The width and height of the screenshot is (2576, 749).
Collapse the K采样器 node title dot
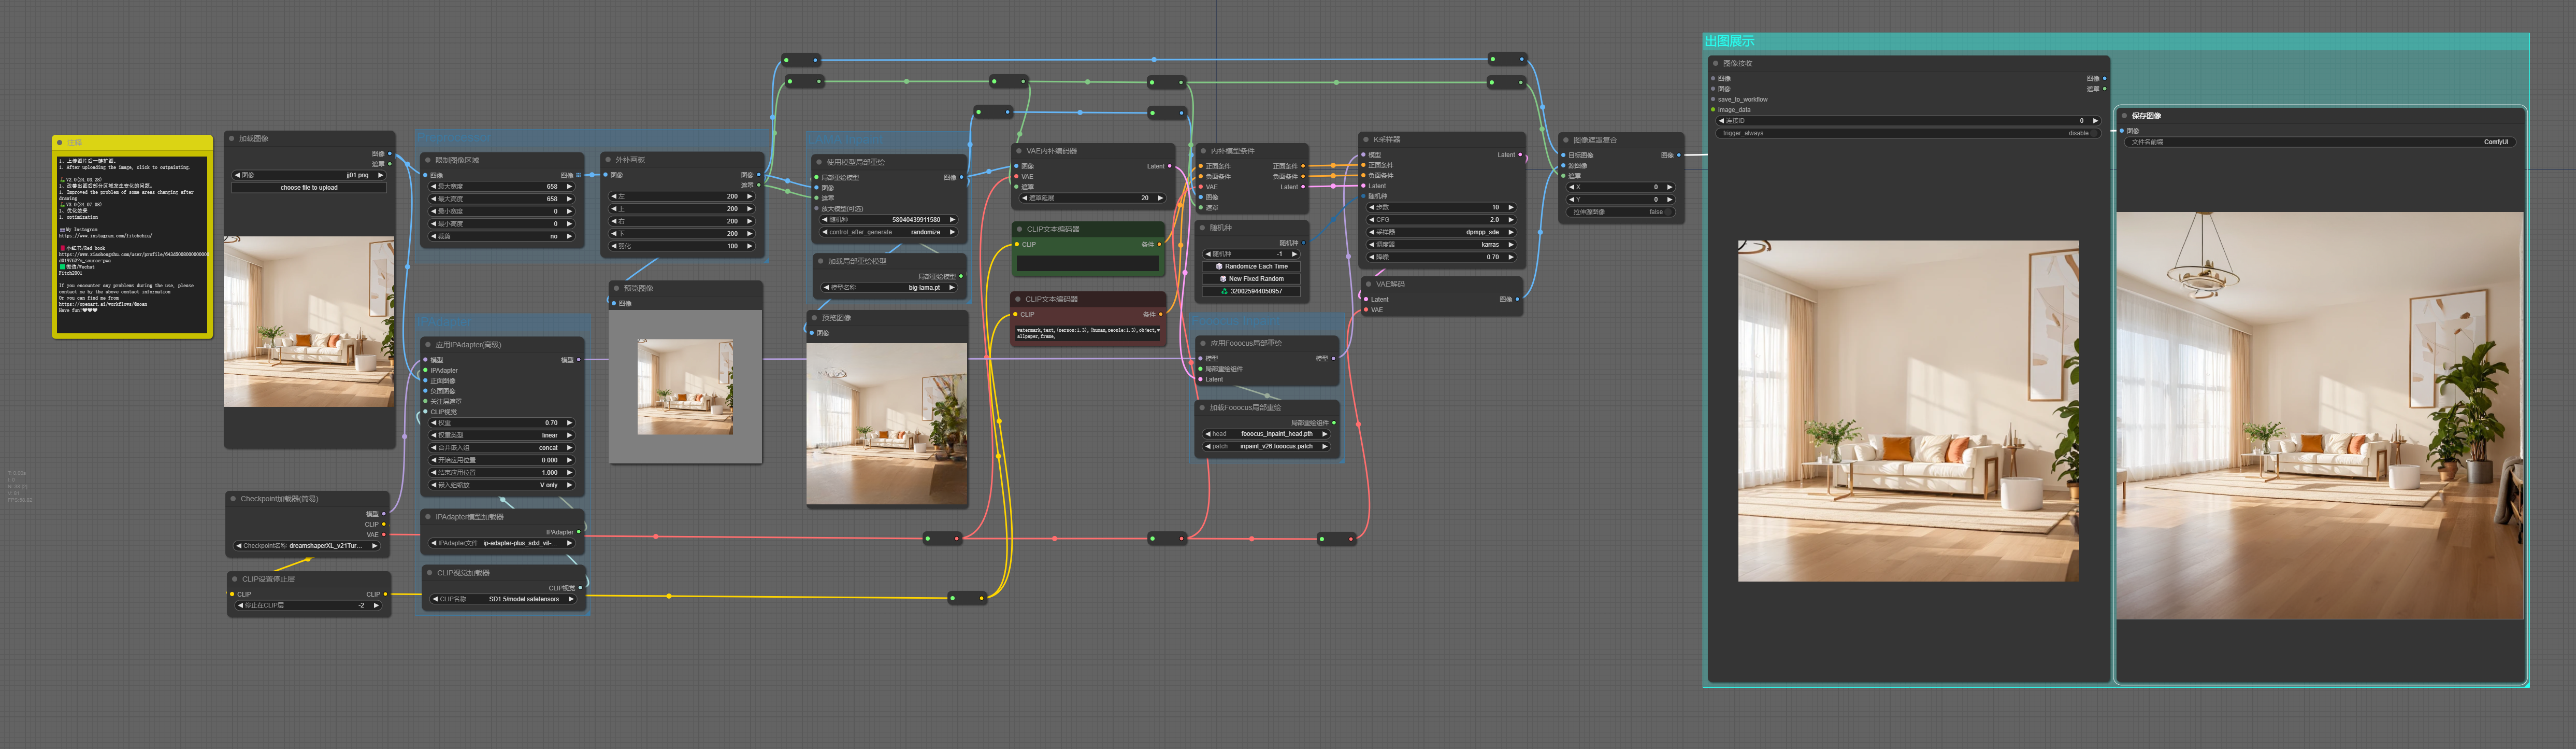pos(1366,139)
